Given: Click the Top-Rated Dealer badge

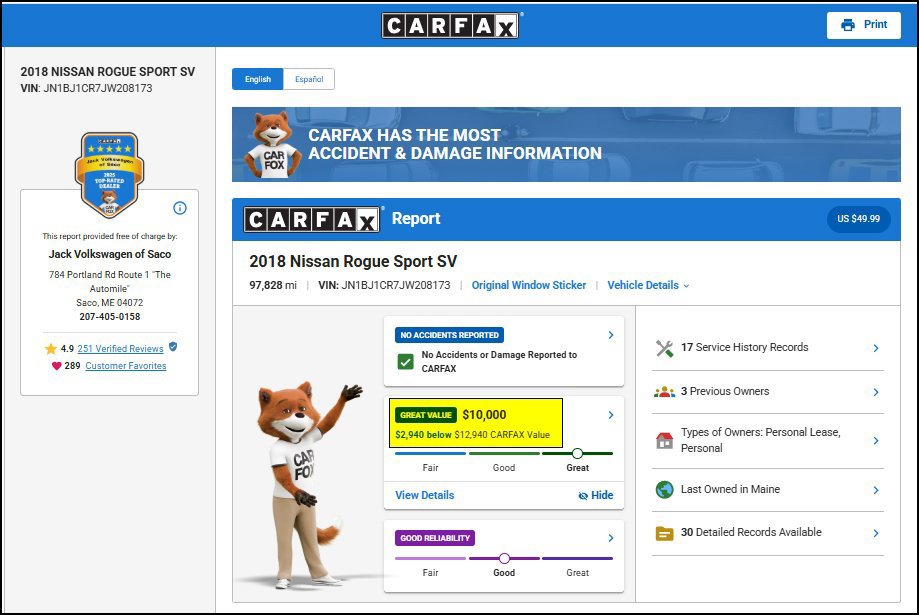Looking at the screenshot, I should point(109,175).
